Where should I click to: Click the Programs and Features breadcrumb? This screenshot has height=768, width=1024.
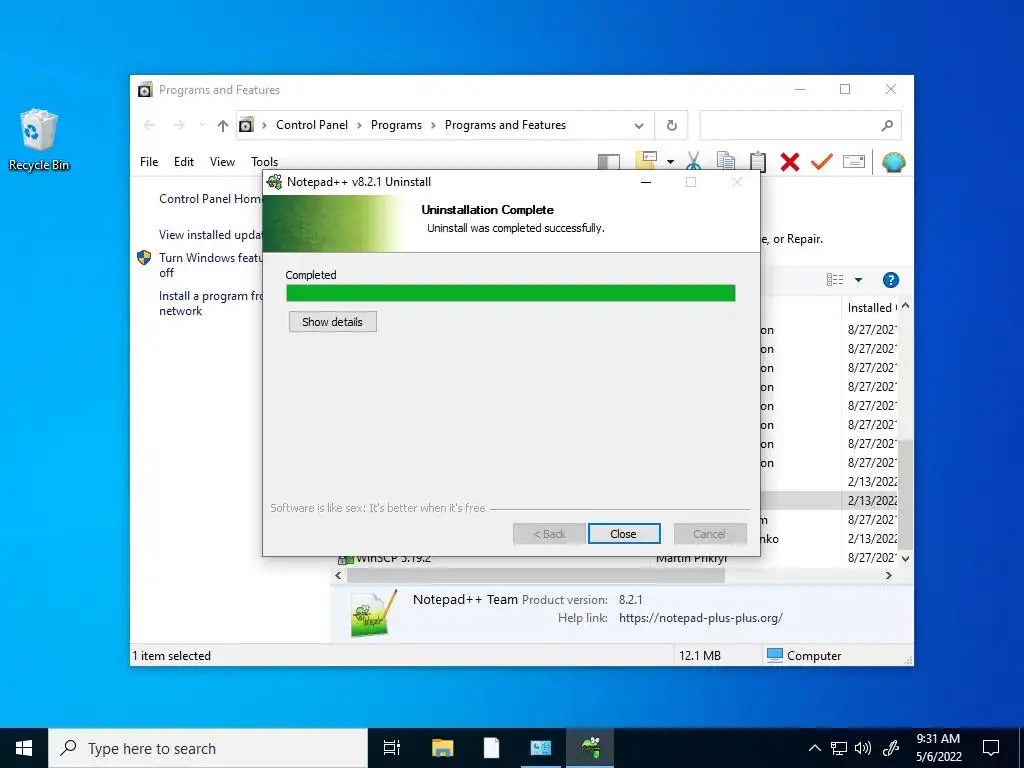pos(505,125)
